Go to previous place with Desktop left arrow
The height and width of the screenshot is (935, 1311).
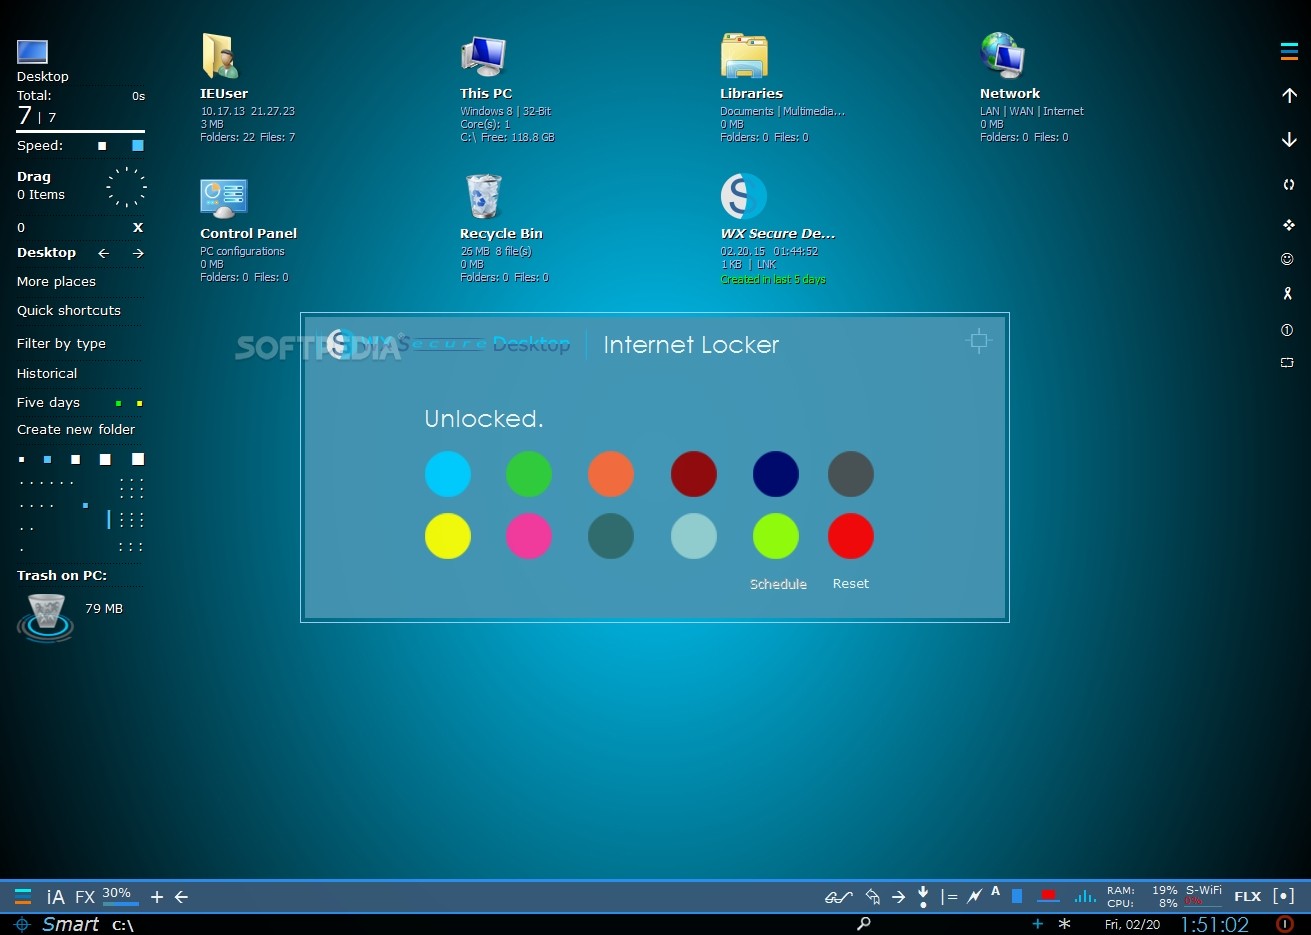point(103,253)
